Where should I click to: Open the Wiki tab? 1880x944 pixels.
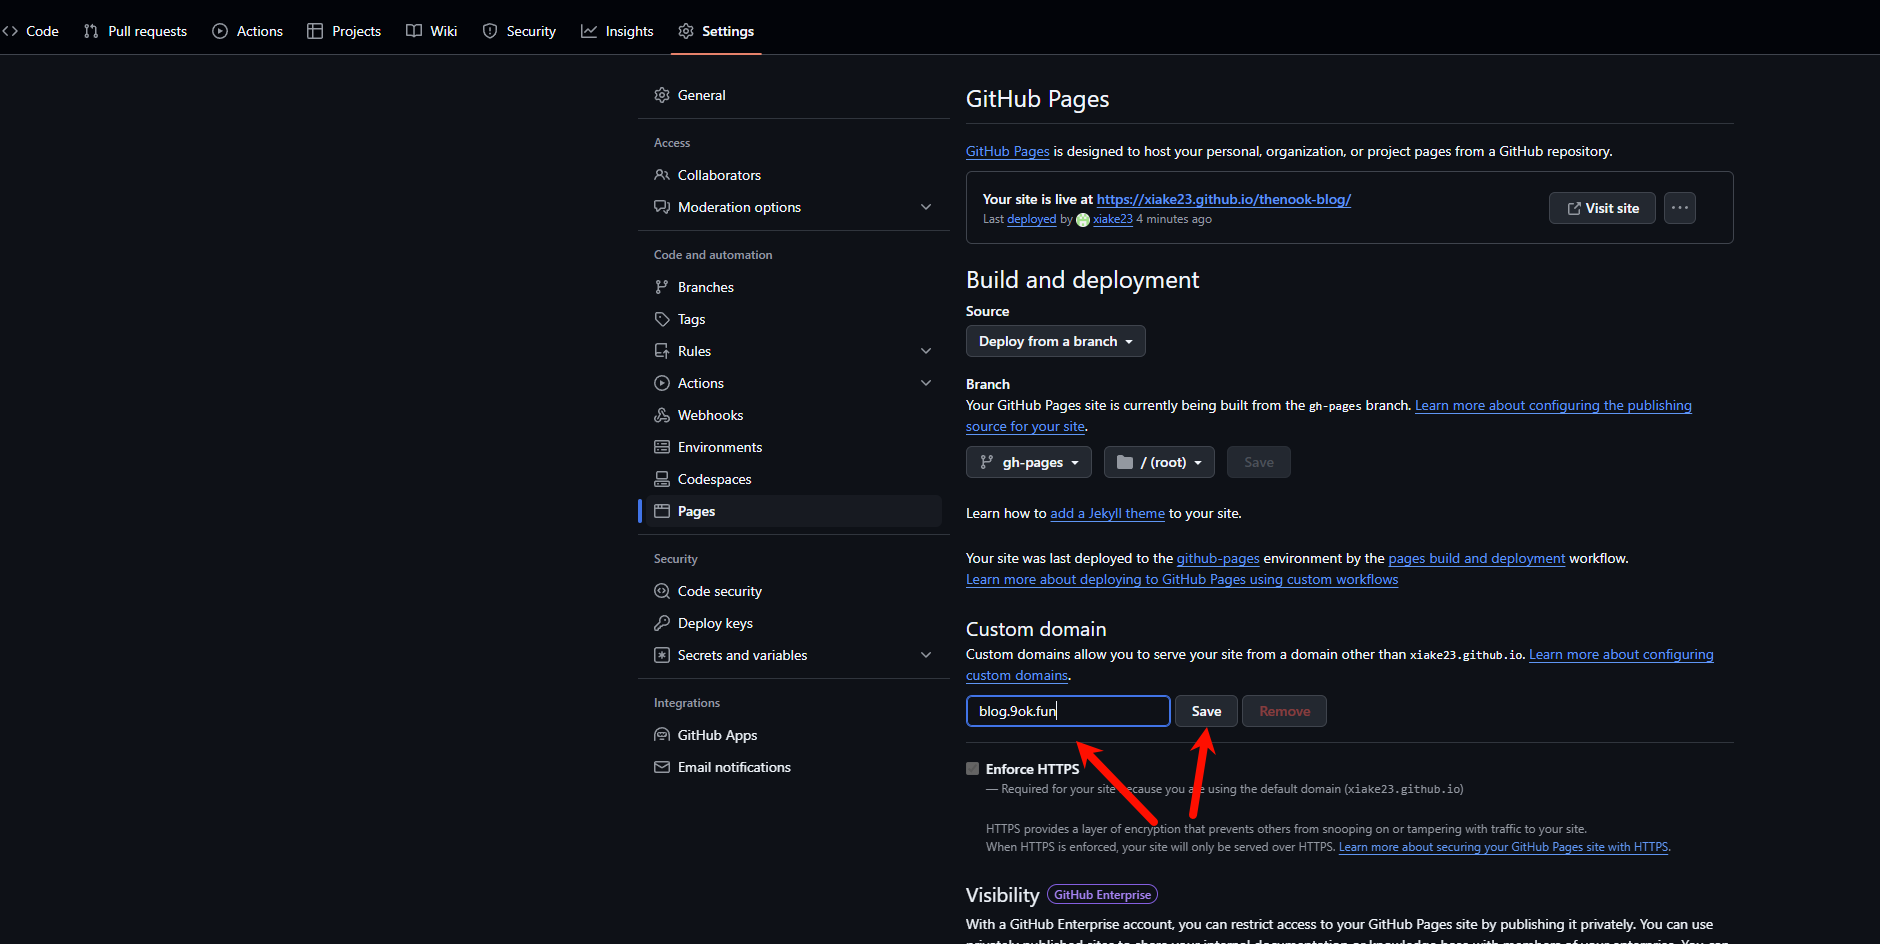(x=432, y=31)
